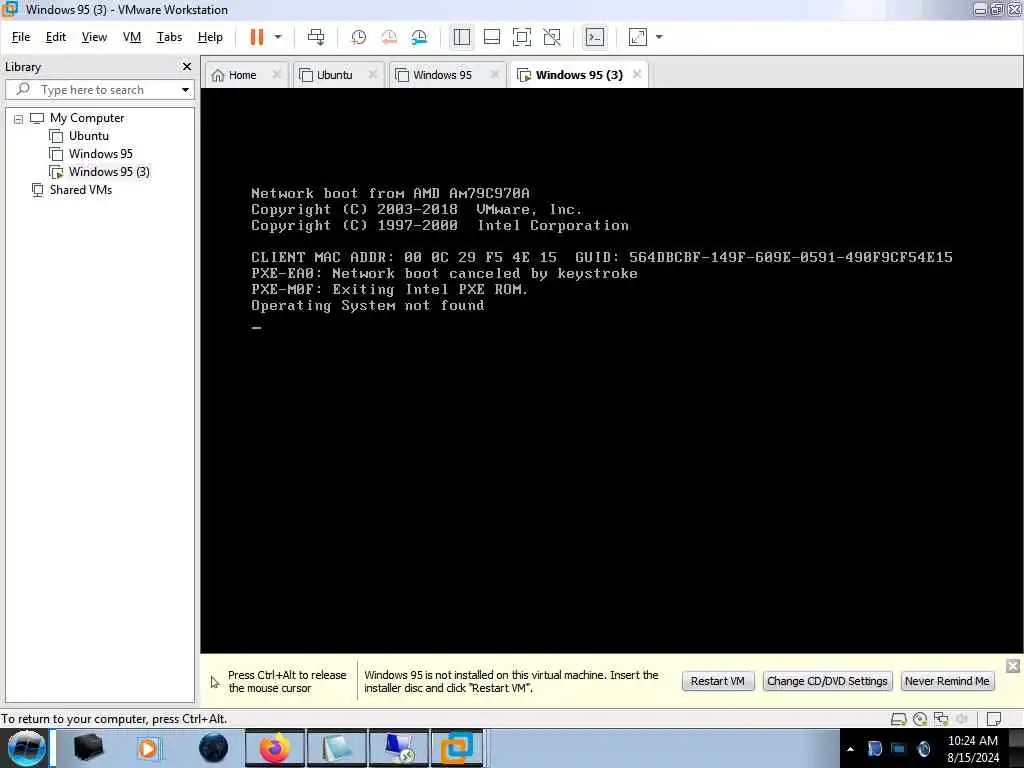Switch to Unity mode icon
1024x768 pixels.
[x=552, y=37]
